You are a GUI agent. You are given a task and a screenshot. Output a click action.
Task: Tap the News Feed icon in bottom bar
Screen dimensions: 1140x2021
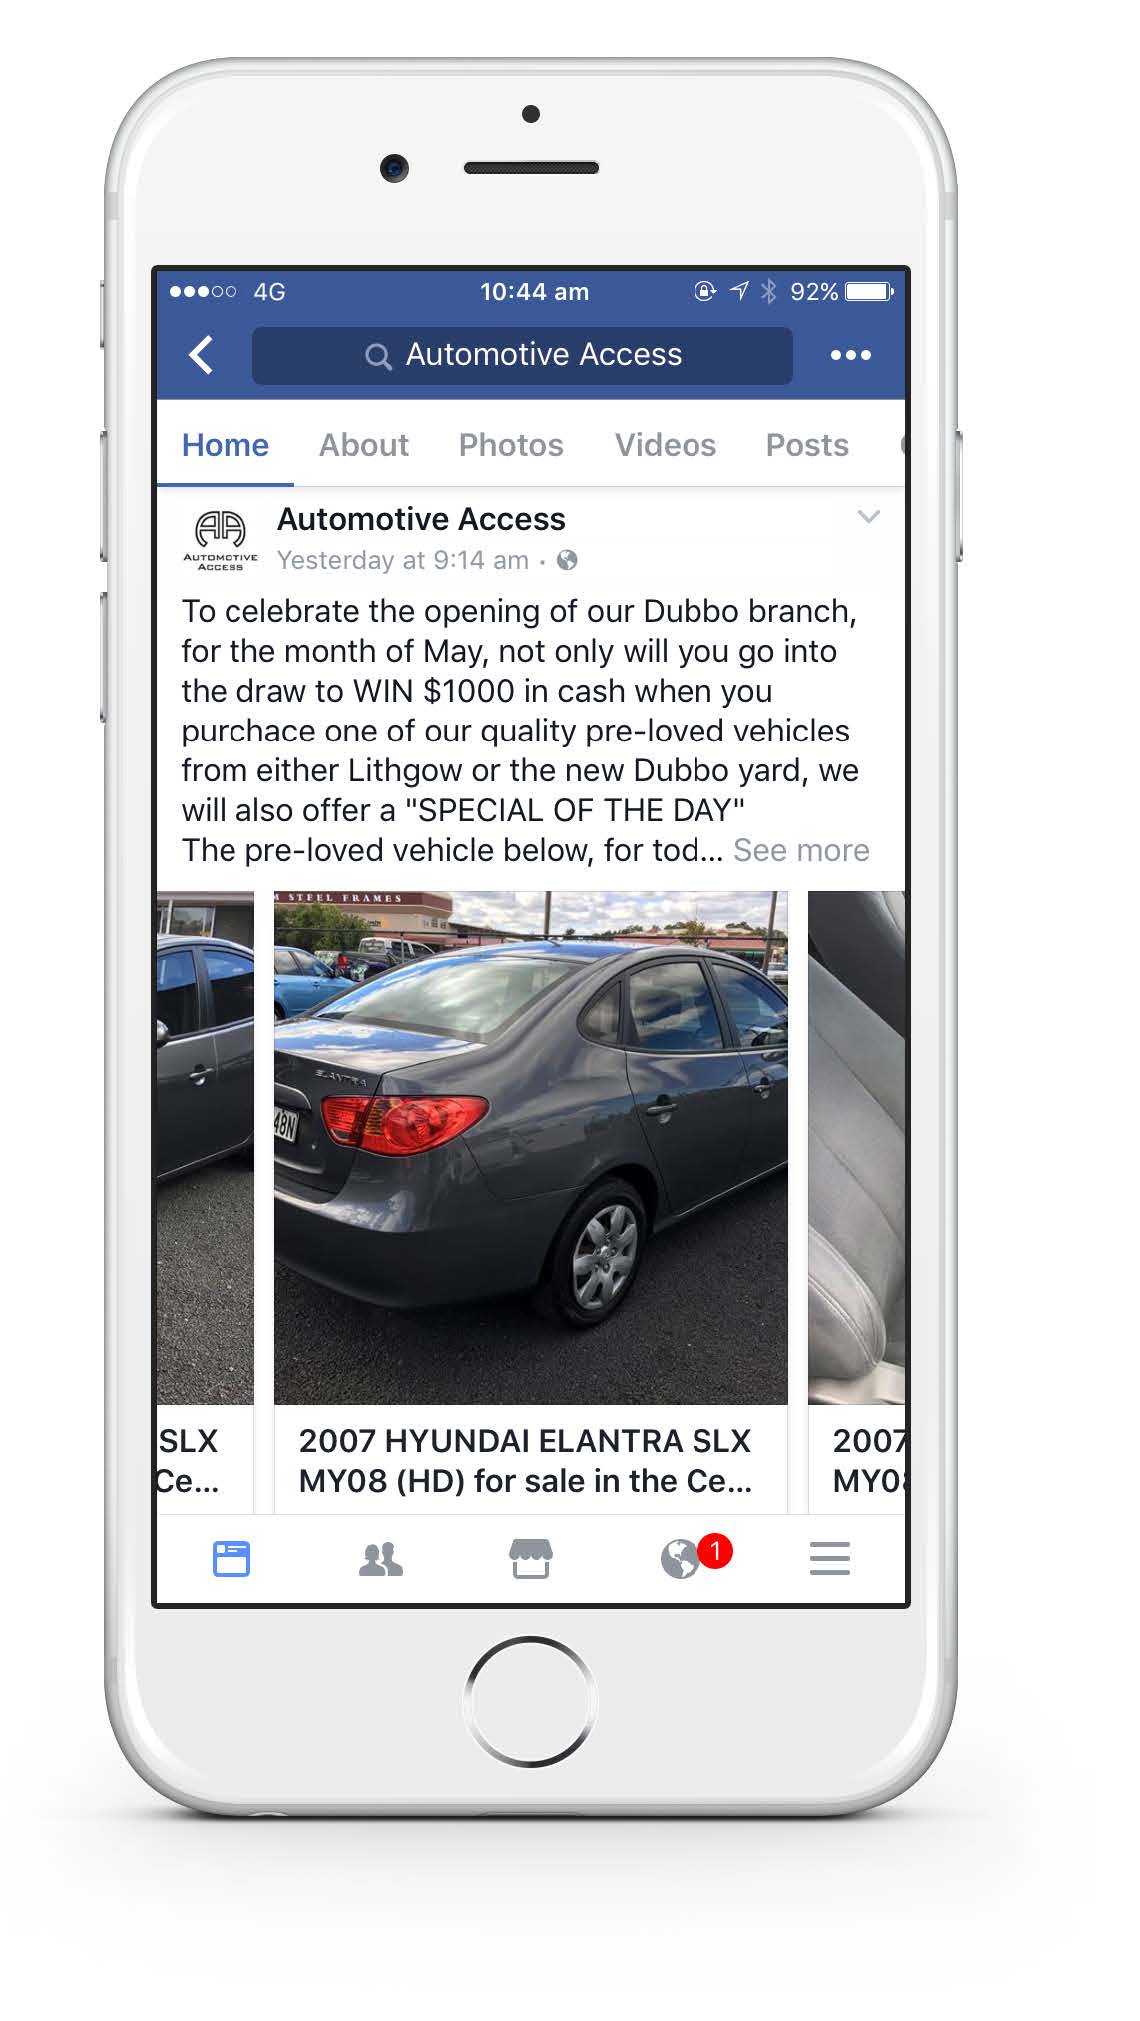(x=231, y=1559)
